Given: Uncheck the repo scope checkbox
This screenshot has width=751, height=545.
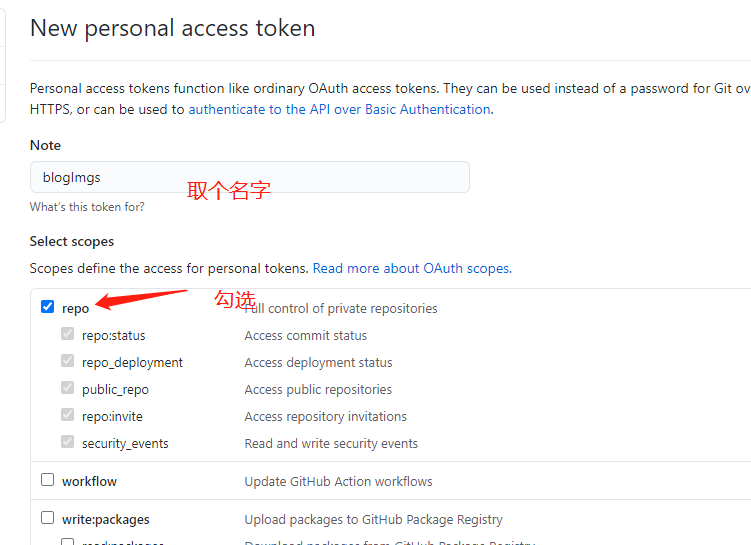Looking at the screenshot, I should coord(47,307).
